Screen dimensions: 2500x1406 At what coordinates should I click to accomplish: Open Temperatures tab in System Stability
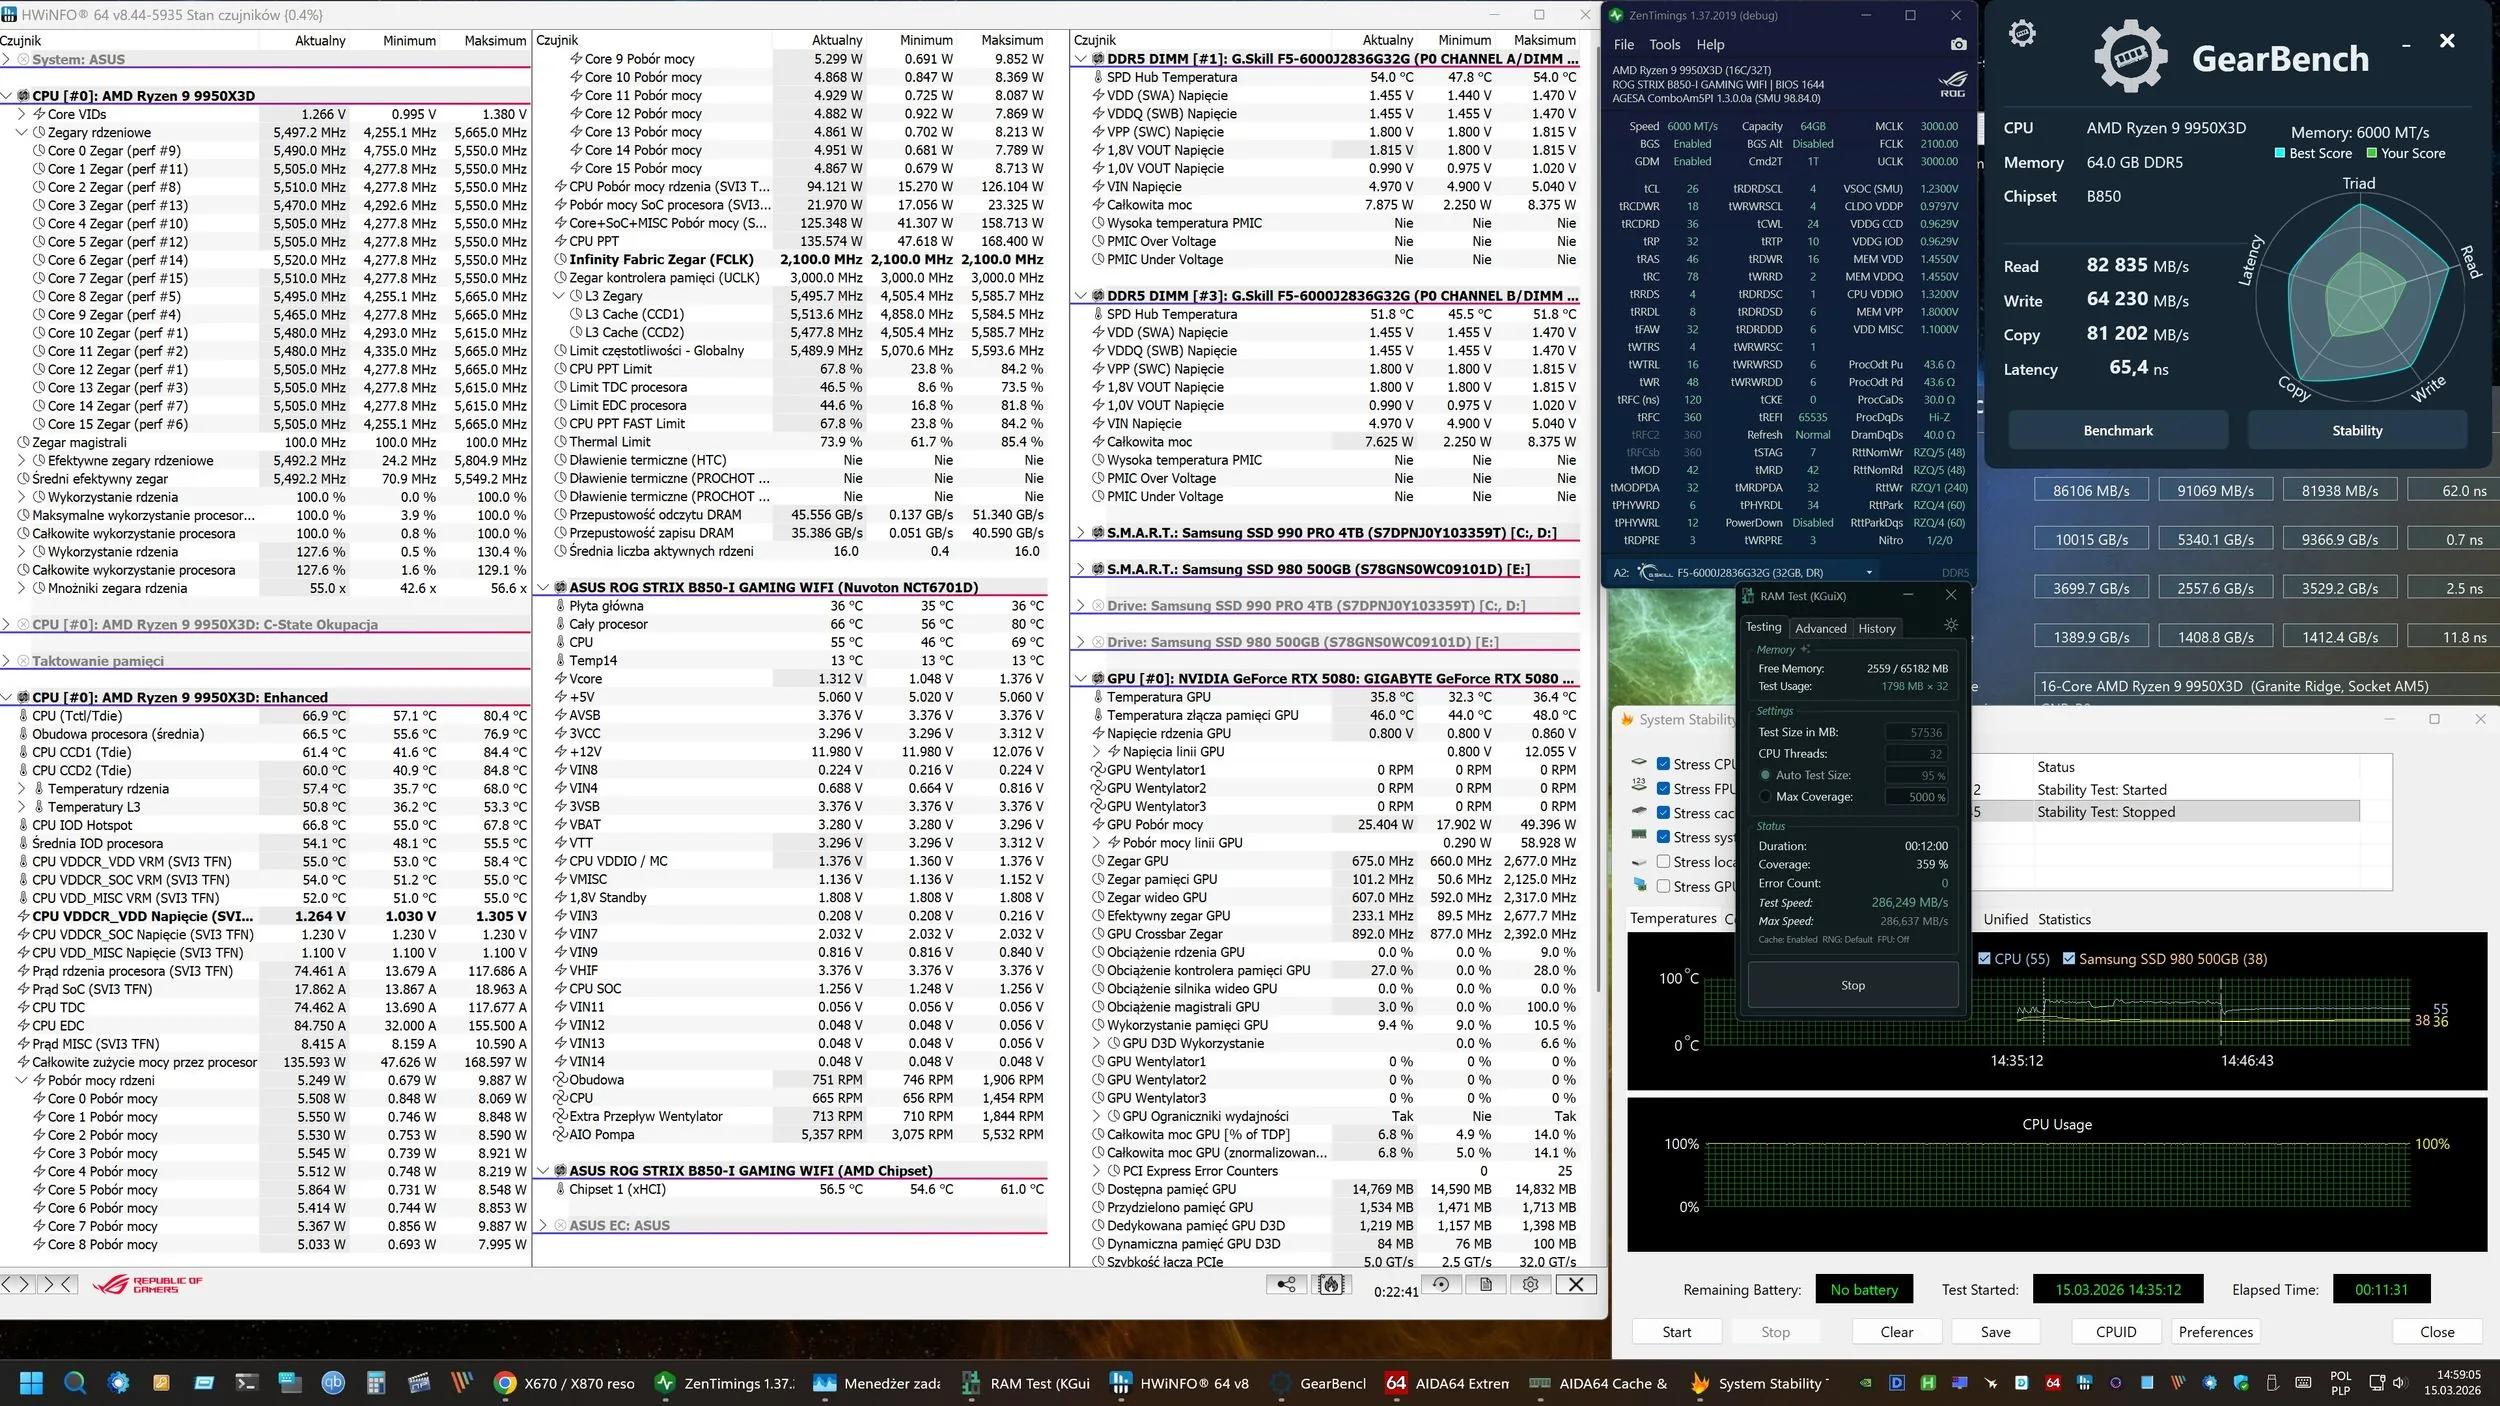click(x=1673, y=918)
